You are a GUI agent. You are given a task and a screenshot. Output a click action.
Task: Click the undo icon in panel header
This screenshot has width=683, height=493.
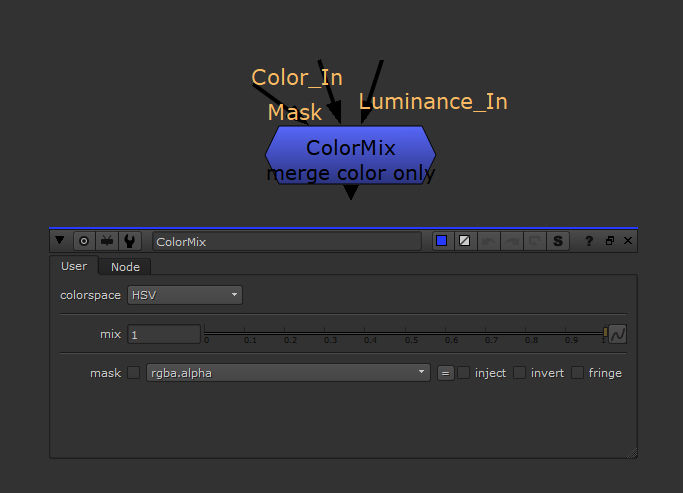(489, 241)
